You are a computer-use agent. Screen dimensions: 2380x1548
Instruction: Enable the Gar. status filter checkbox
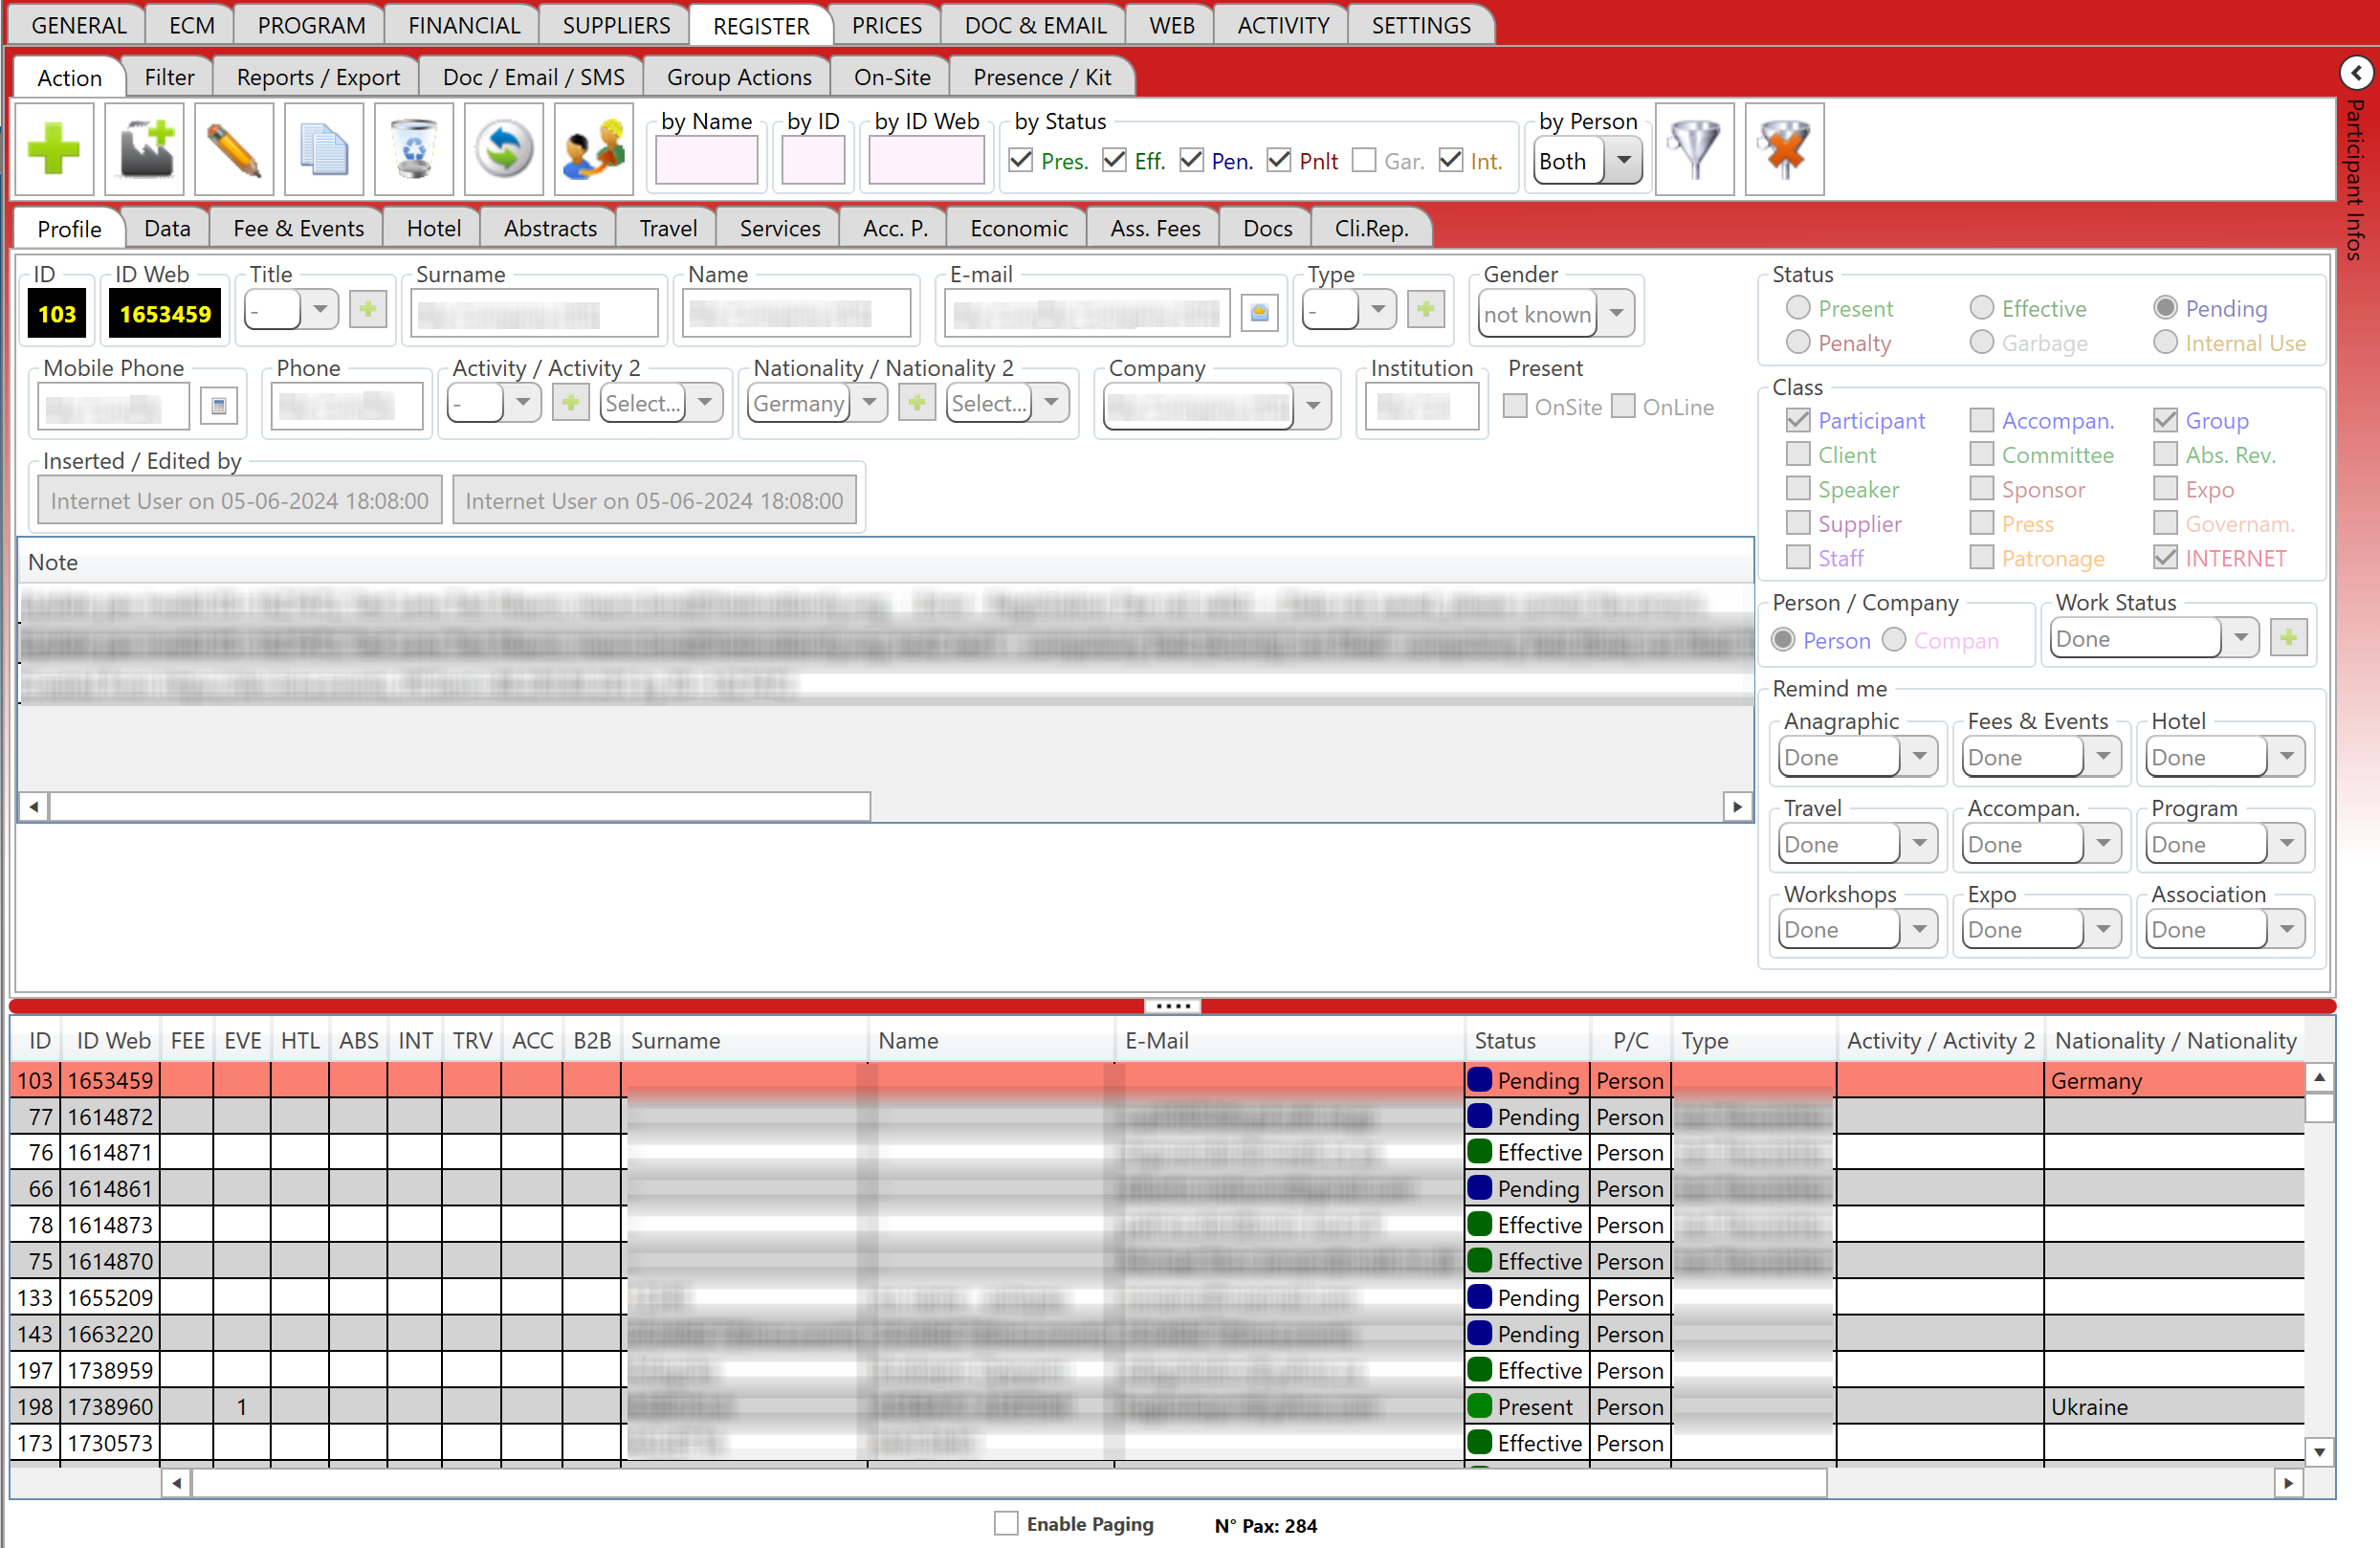coord(1364,161)
